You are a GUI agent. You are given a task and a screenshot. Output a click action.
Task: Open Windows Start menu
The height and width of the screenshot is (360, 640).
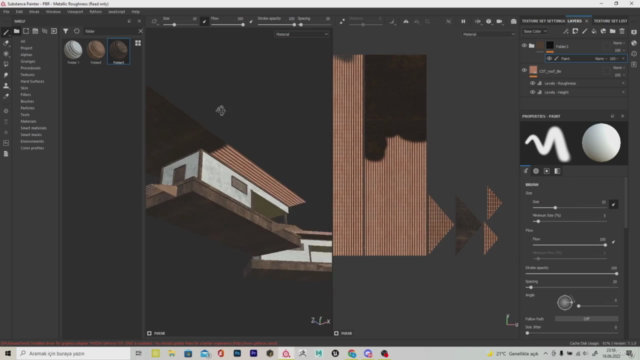tap(7, 353)
